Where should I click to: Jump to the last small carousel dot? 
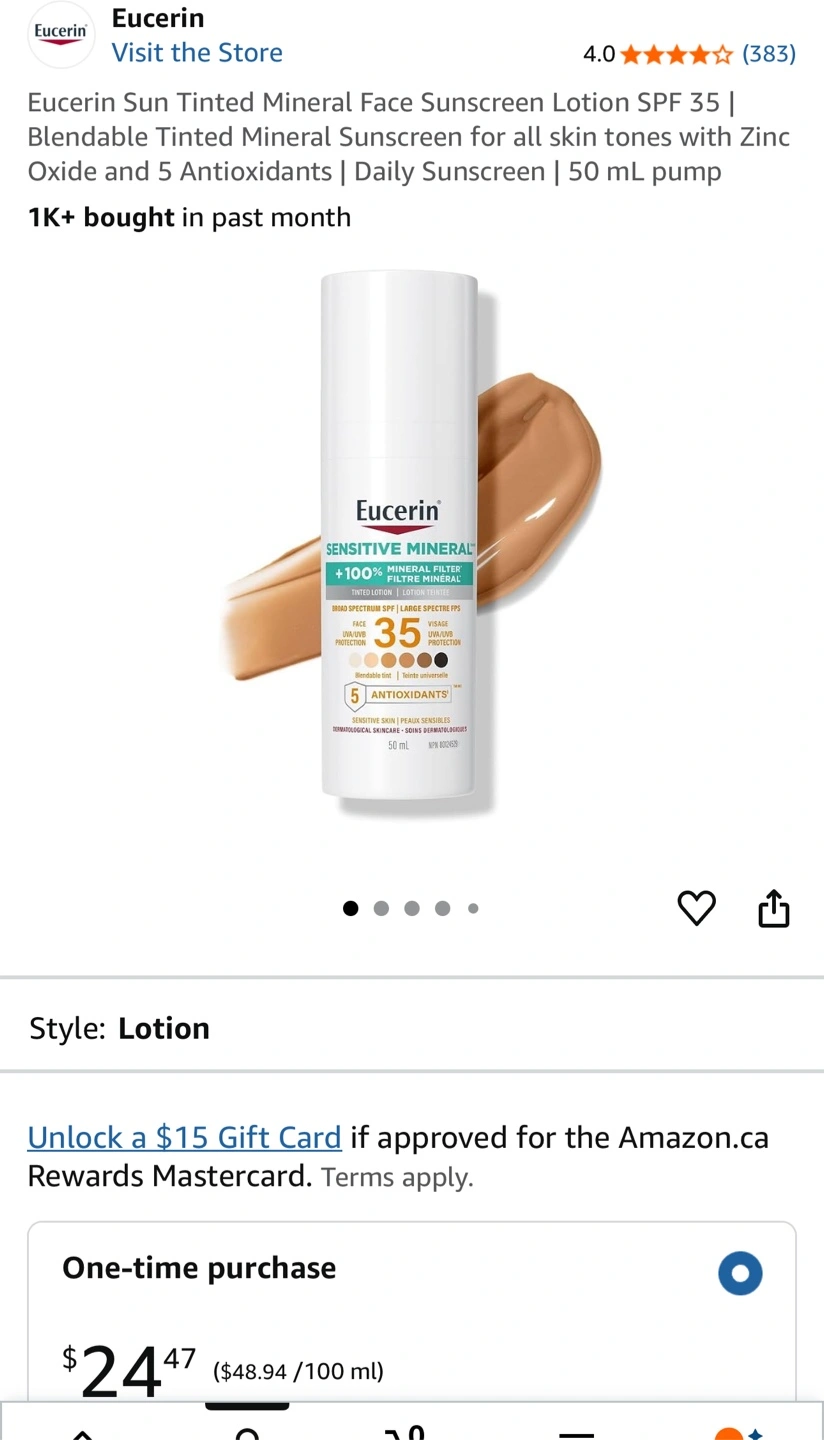(x=473, y=908)
